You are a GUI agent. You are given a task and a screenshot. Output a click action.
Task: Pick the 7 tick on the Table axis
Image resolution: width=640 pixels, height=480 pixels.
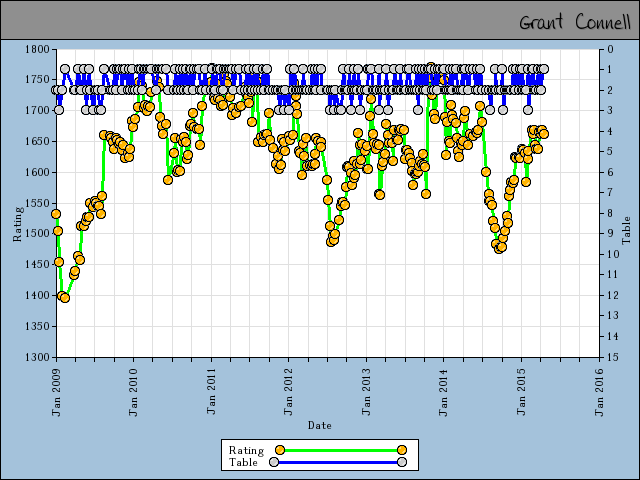pos(611,193)
